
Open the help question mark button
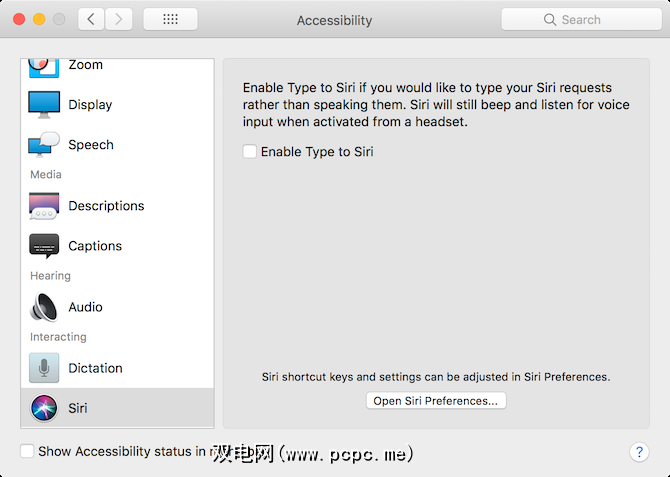pyautogui.click(x=640, y=452)
